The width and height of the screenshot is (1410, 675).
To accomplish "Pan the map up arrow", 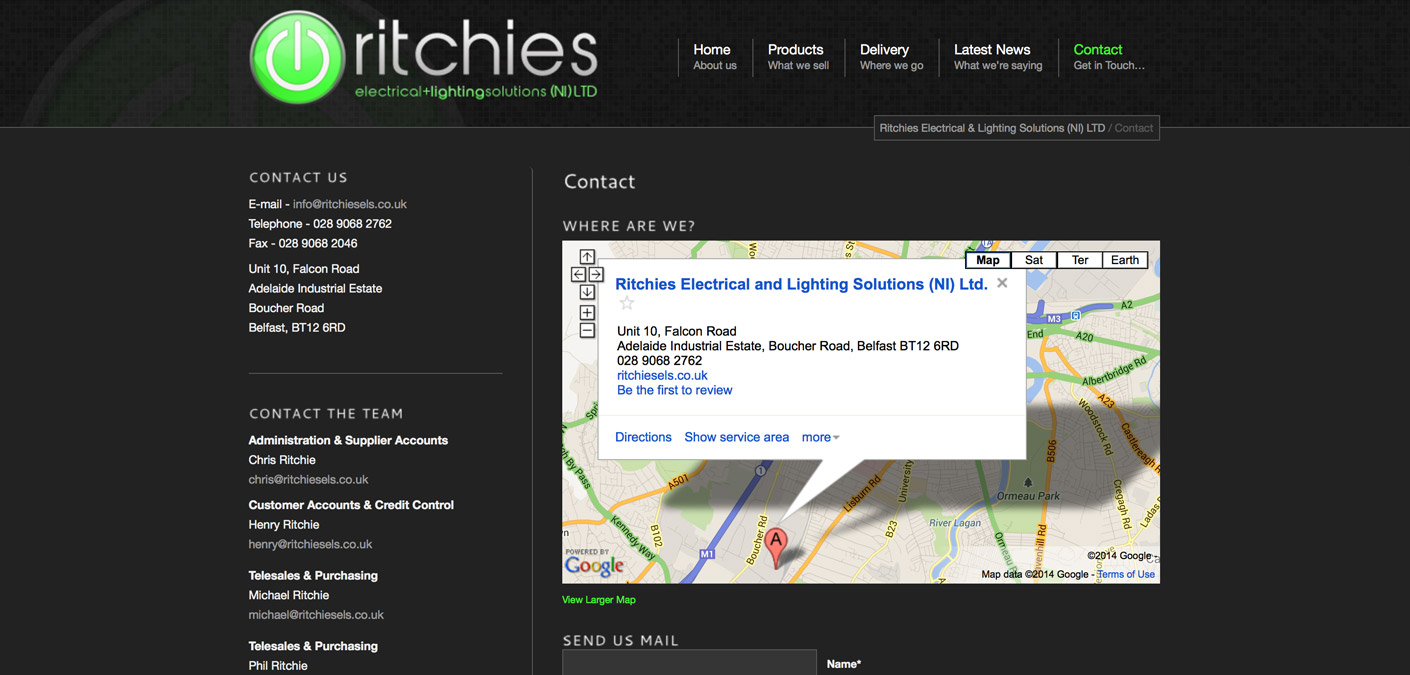I will pos(587,257).
